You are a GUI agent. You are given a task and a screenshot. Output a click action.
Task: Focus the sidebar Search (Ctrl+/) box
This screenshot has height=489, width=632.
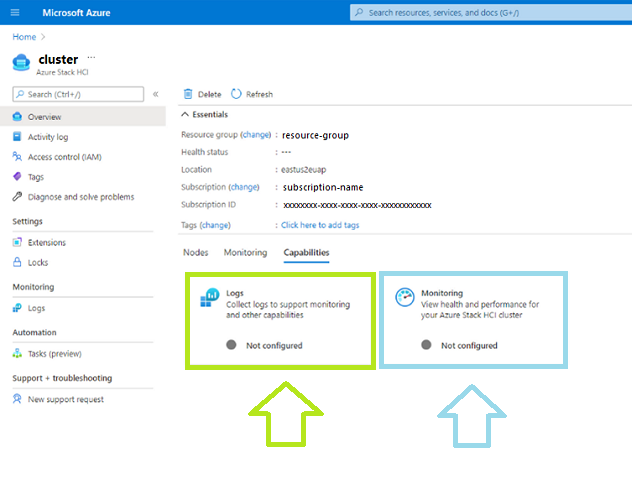(78, 94)
